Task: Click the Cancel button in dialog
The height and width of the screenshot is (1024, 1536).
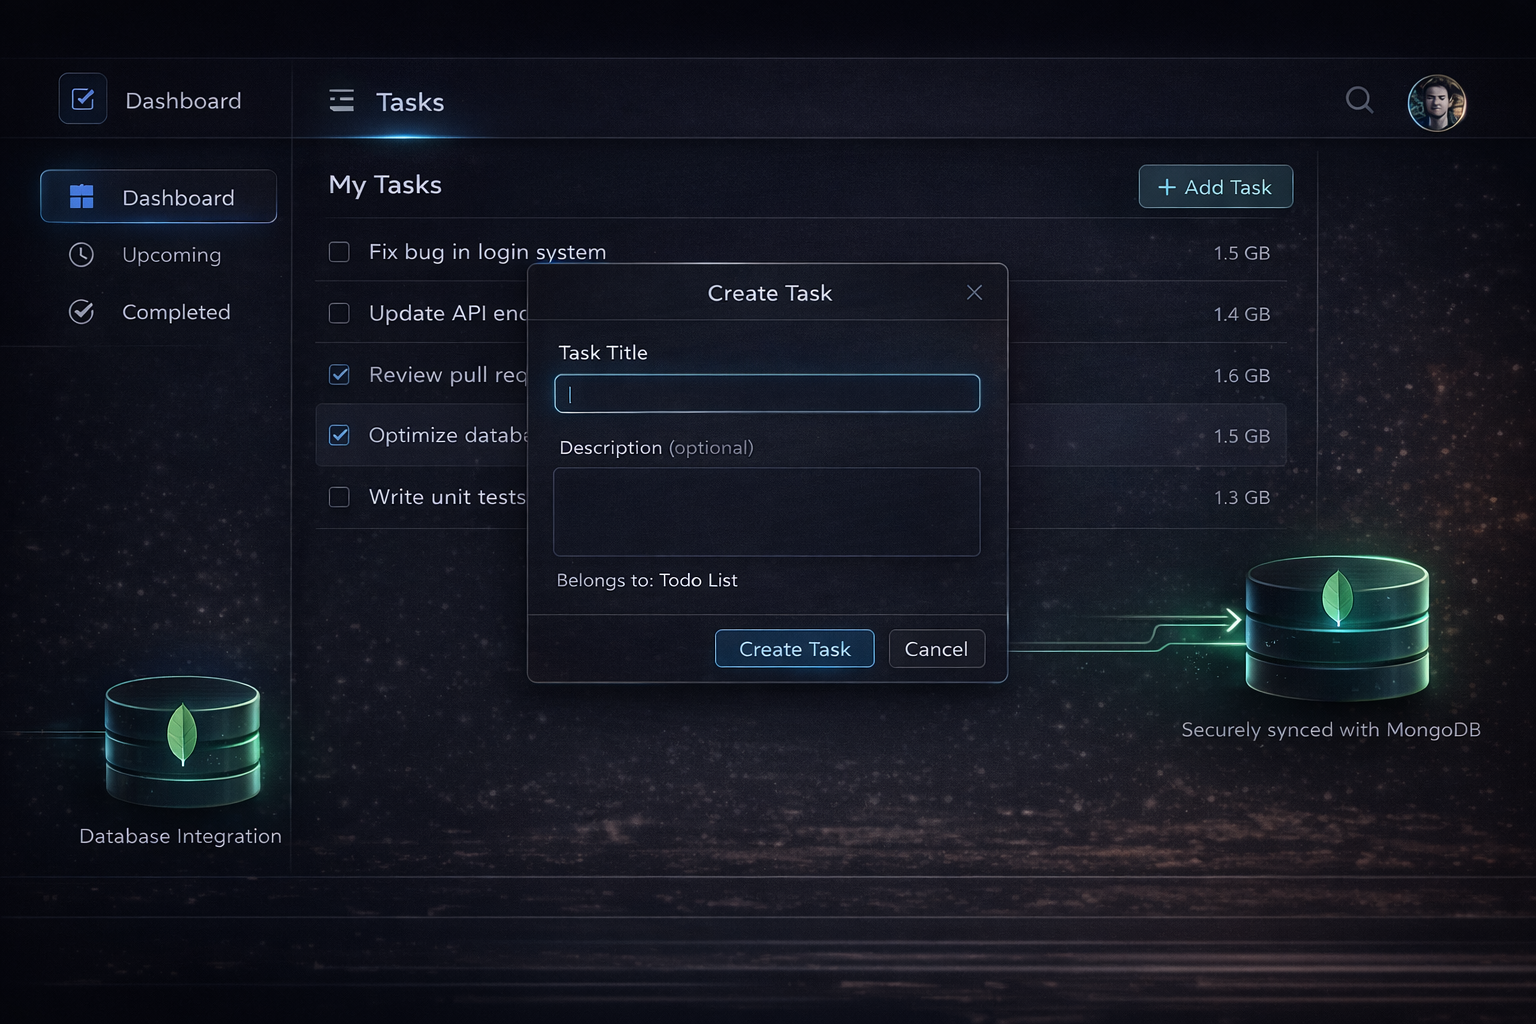Action: point(936,649)
